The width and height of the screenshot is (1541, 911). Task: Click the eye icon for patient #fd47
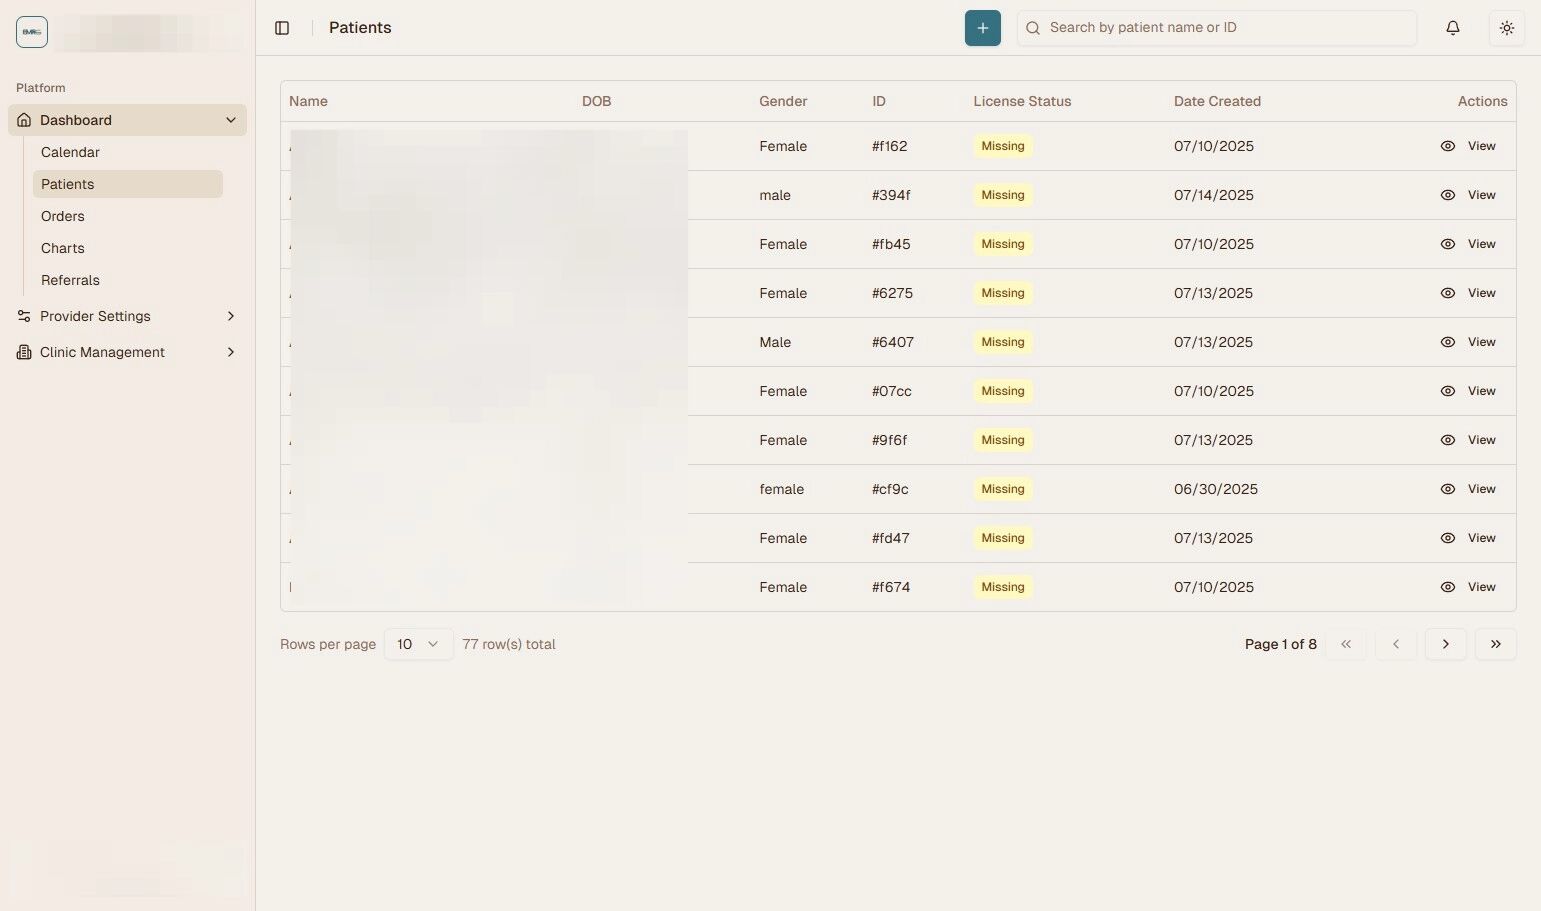[1447, 538]
